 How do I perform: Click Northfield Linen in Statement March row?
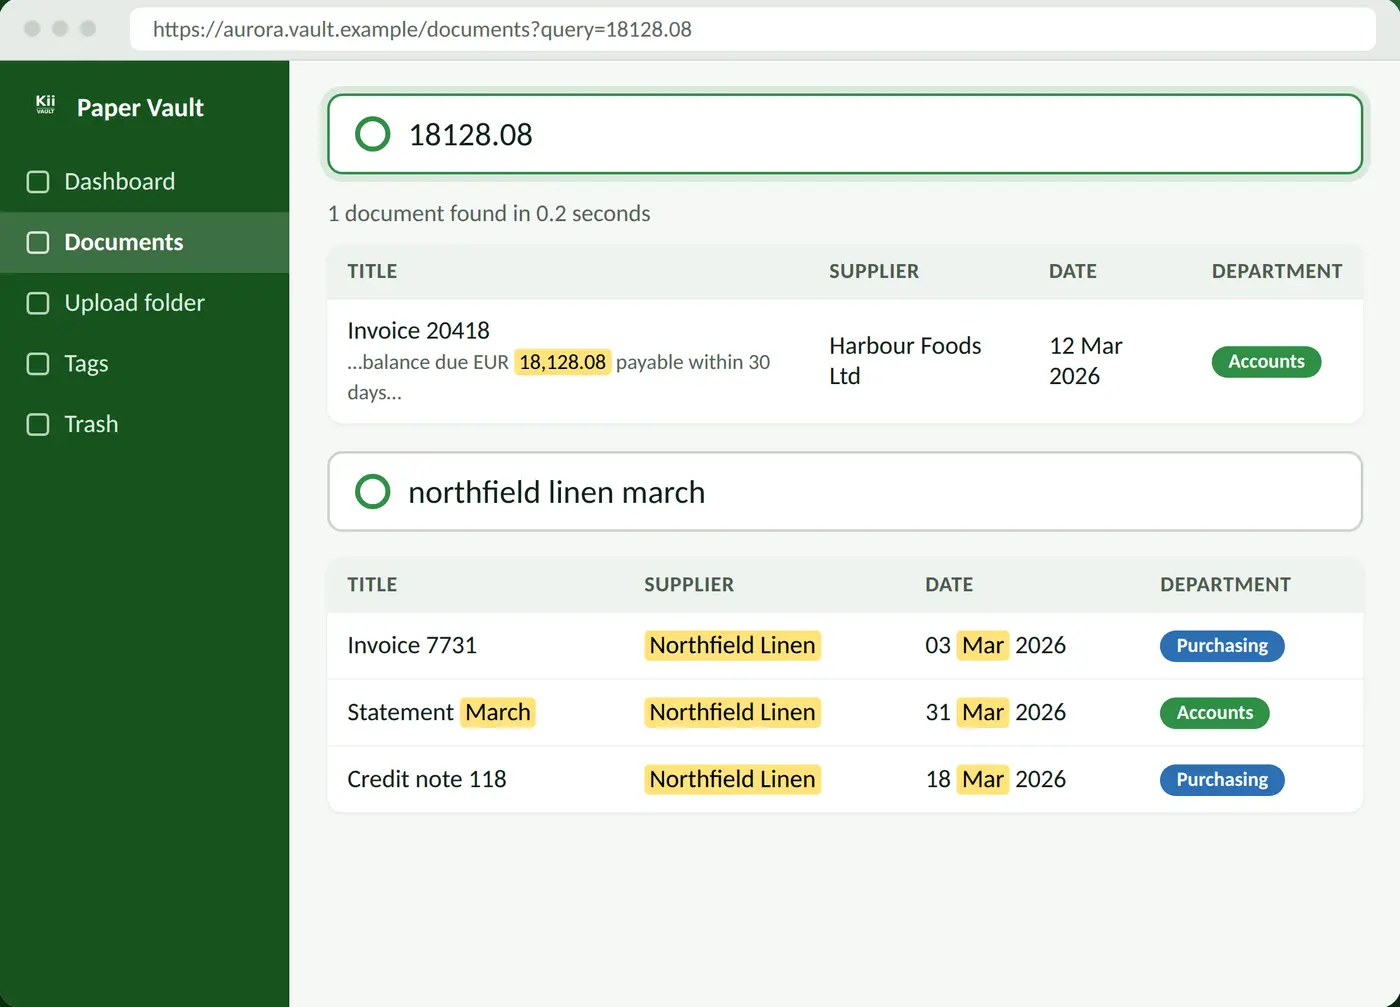pyautogui.click(x=732, y=712)
